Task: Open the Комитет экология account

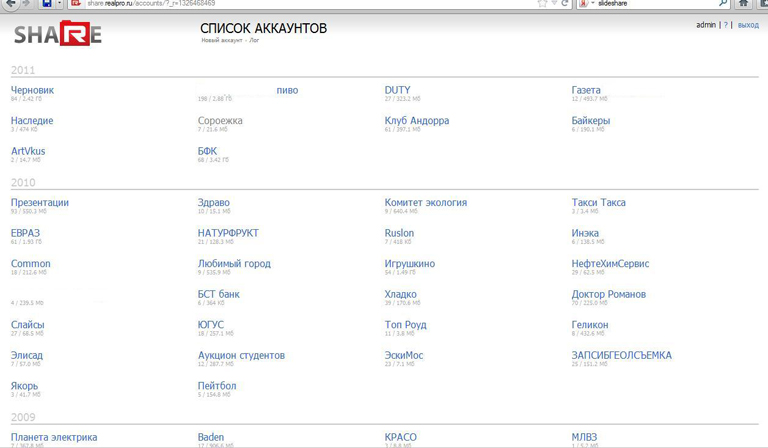Action: pyautogui.click(x=426, y=203)
